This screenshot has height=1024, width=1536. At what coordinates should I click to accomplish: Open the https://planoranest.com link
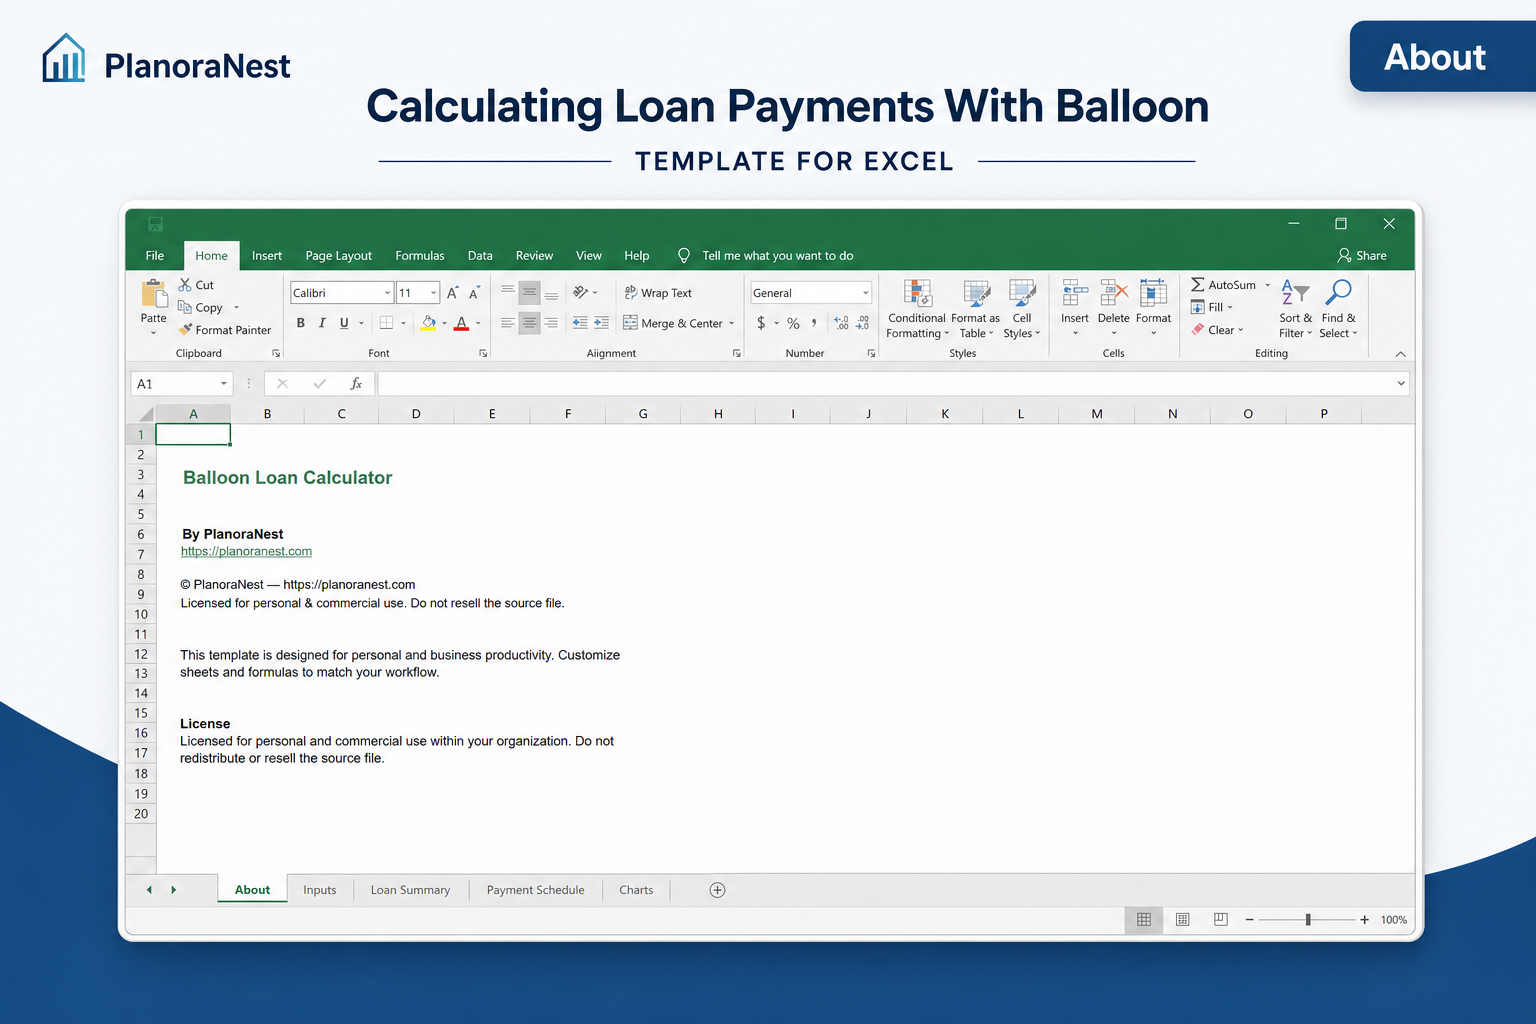click(x=246, y=551)
